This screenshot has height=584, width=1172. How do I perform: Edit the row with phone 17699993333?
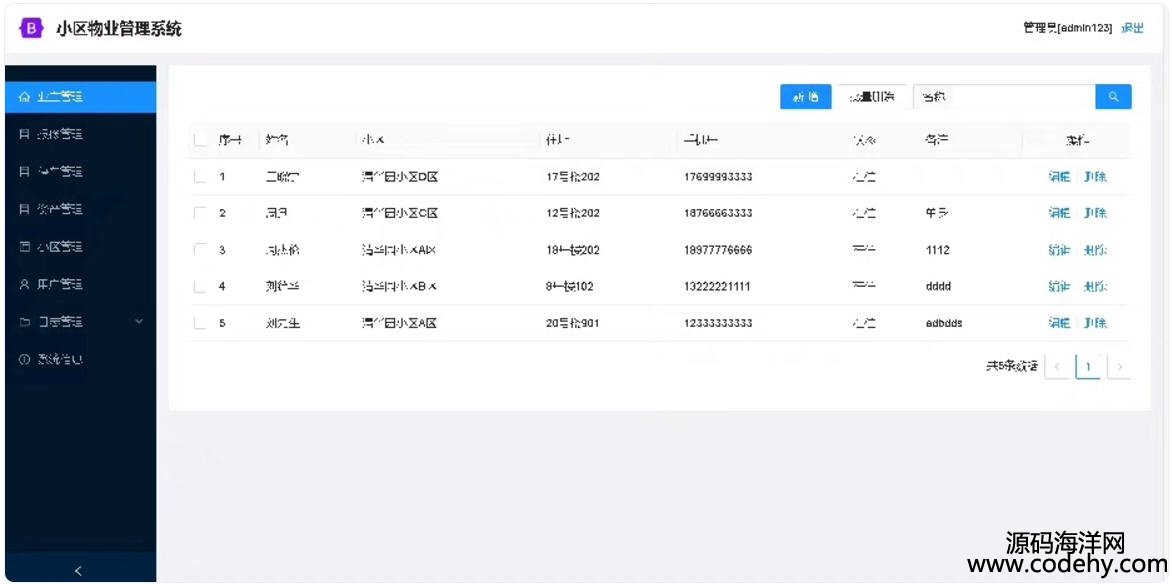point(1059,177)
